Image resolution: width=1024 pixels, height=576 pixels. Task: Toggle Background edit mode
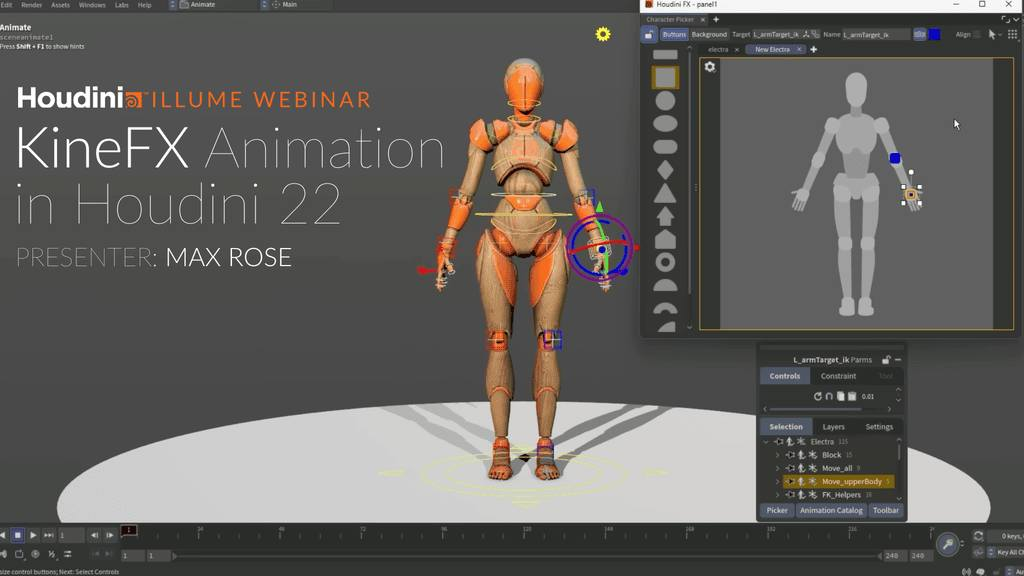coord(709,35)
